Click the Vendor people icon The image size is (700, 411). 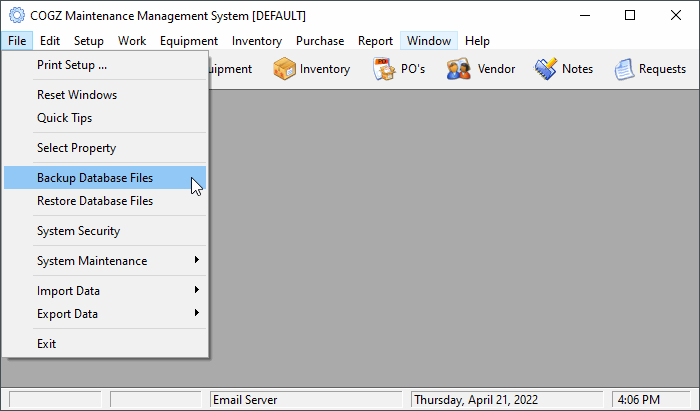pyautogui.click(x=458, y=69)
